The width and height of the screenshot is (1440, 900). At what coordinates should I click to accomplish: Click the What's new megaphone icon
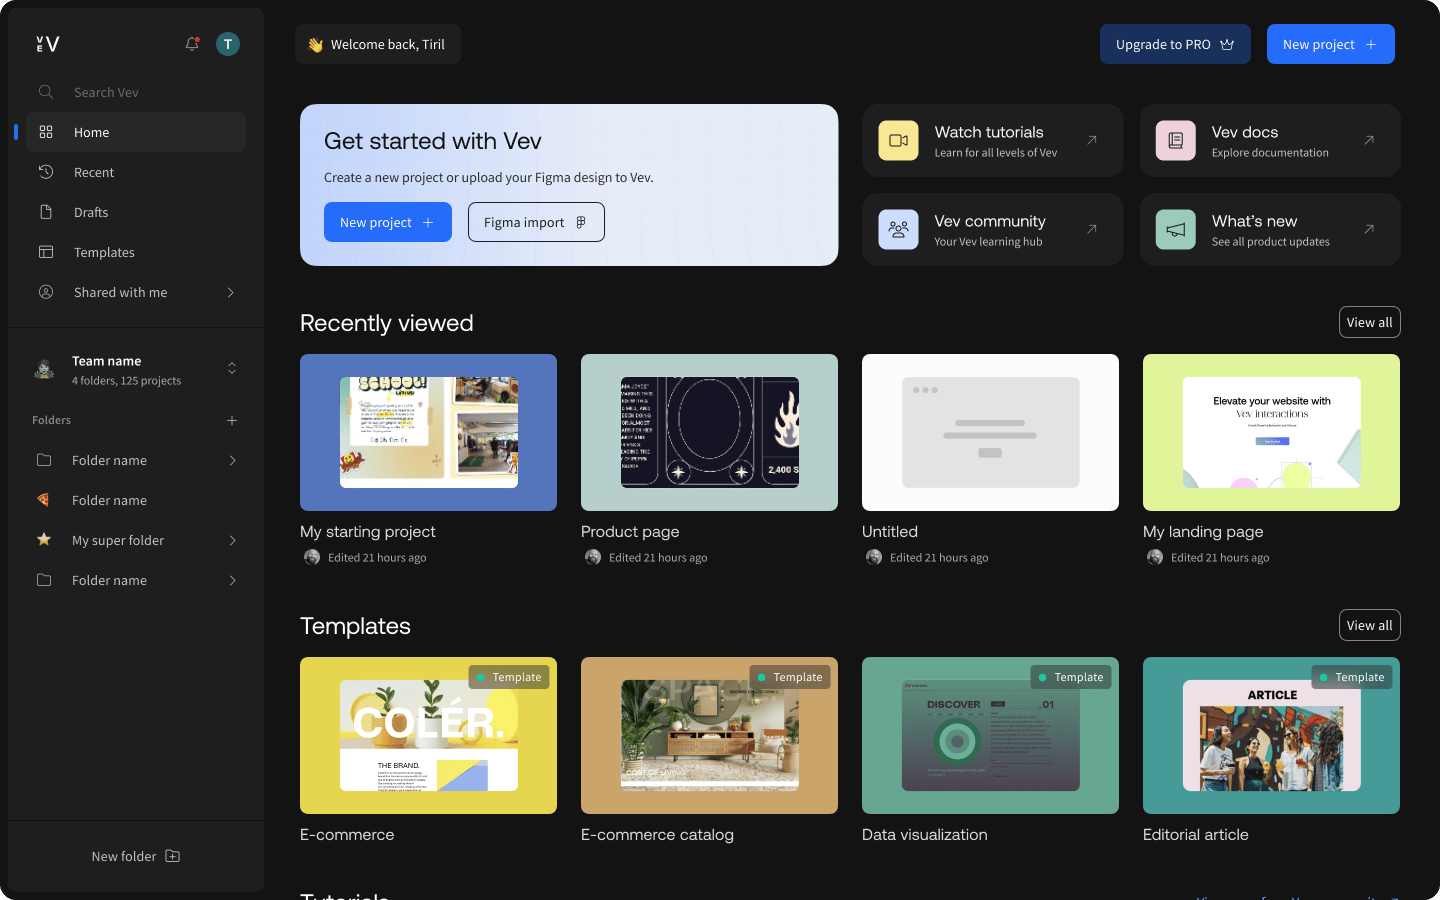(x=1175, y=230)
